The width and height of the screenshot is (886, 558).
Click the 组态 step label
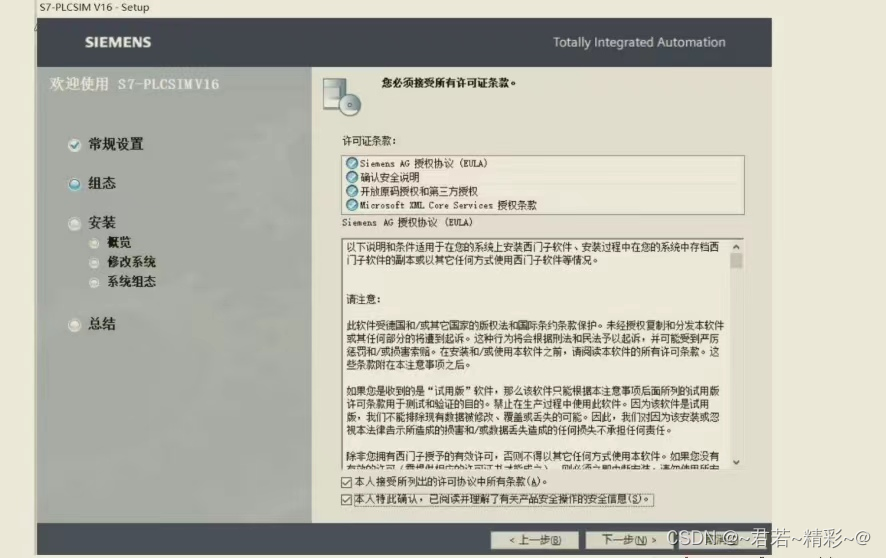pos(102,184)
